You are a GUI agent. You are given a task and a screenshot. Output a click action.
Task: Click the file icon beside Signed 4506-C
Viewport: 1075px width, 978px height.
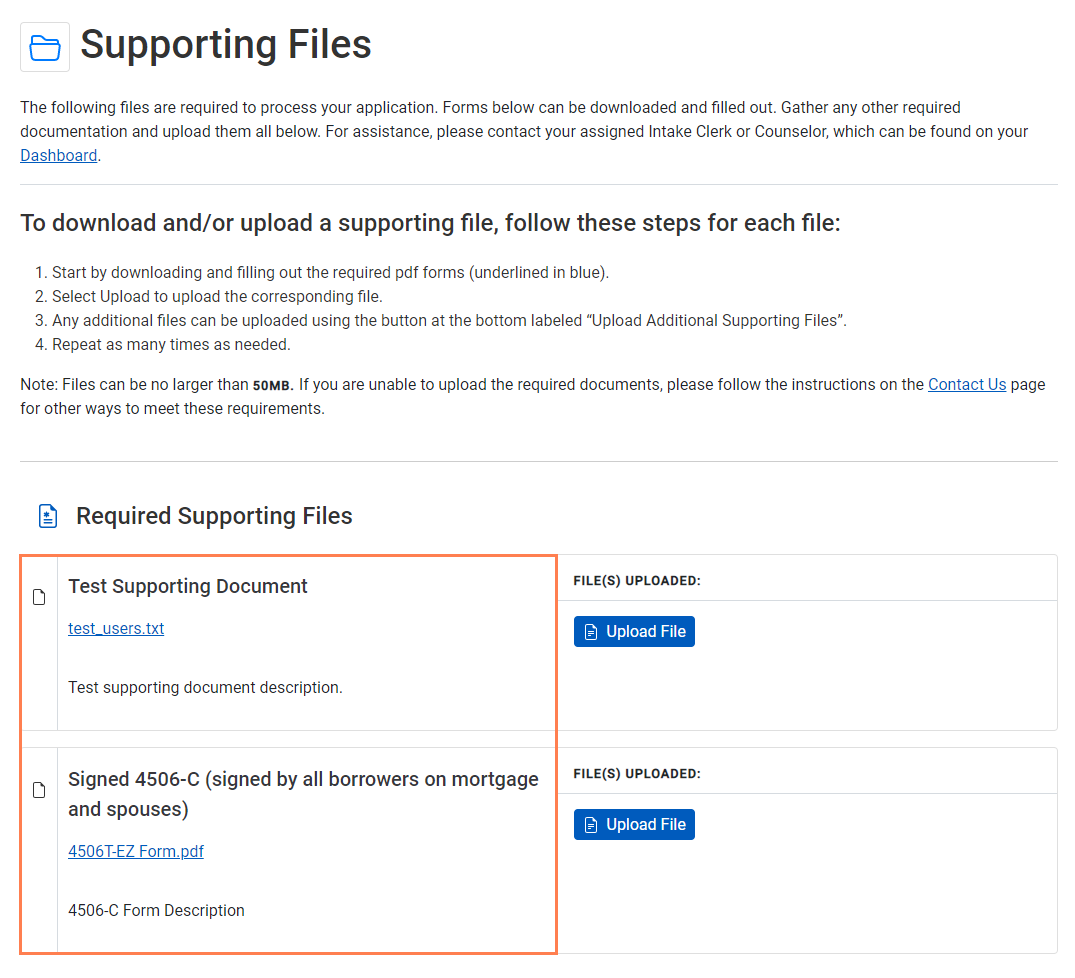pos(39,791)
